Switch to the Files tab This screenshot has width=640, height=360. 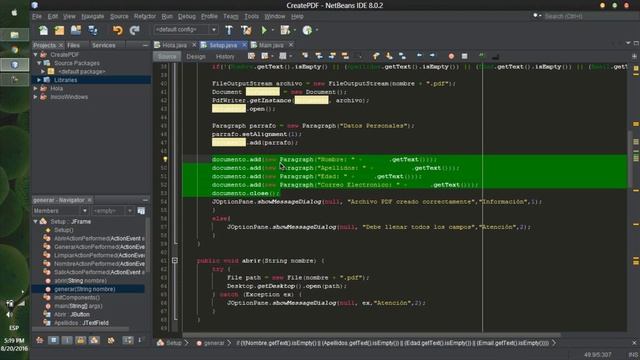[73, 45]
